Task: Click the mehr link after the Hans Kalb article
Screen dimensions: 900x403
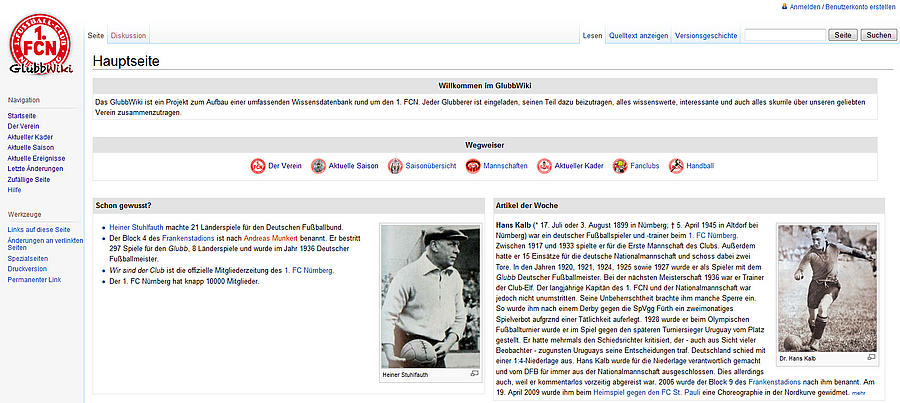Action: coord(858,394)
